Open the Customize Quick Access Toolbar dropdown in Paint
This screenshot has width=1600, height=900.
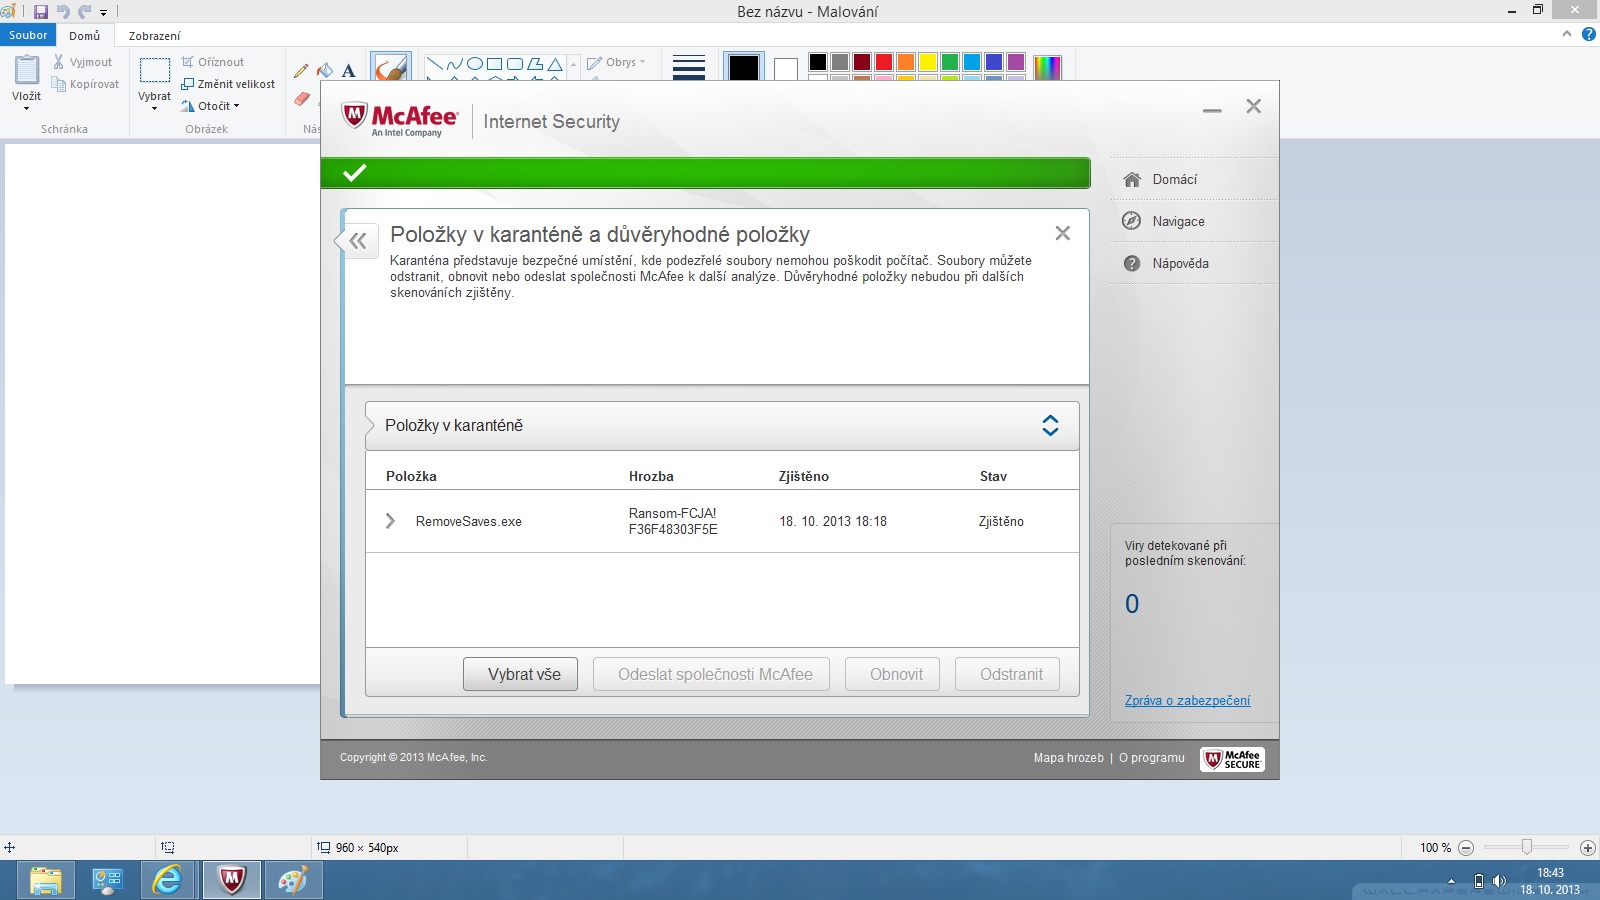(x=103, y=13)
